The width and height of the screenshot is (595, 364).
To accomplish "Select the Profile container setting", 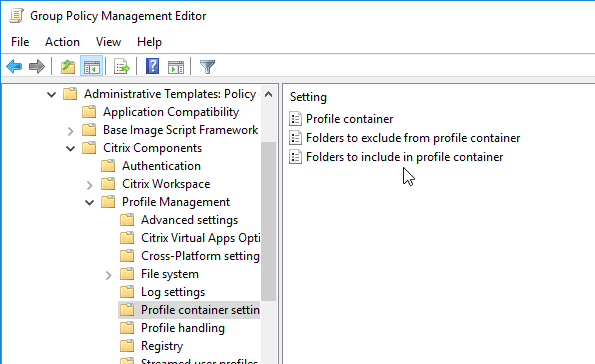I will (349, 119).
